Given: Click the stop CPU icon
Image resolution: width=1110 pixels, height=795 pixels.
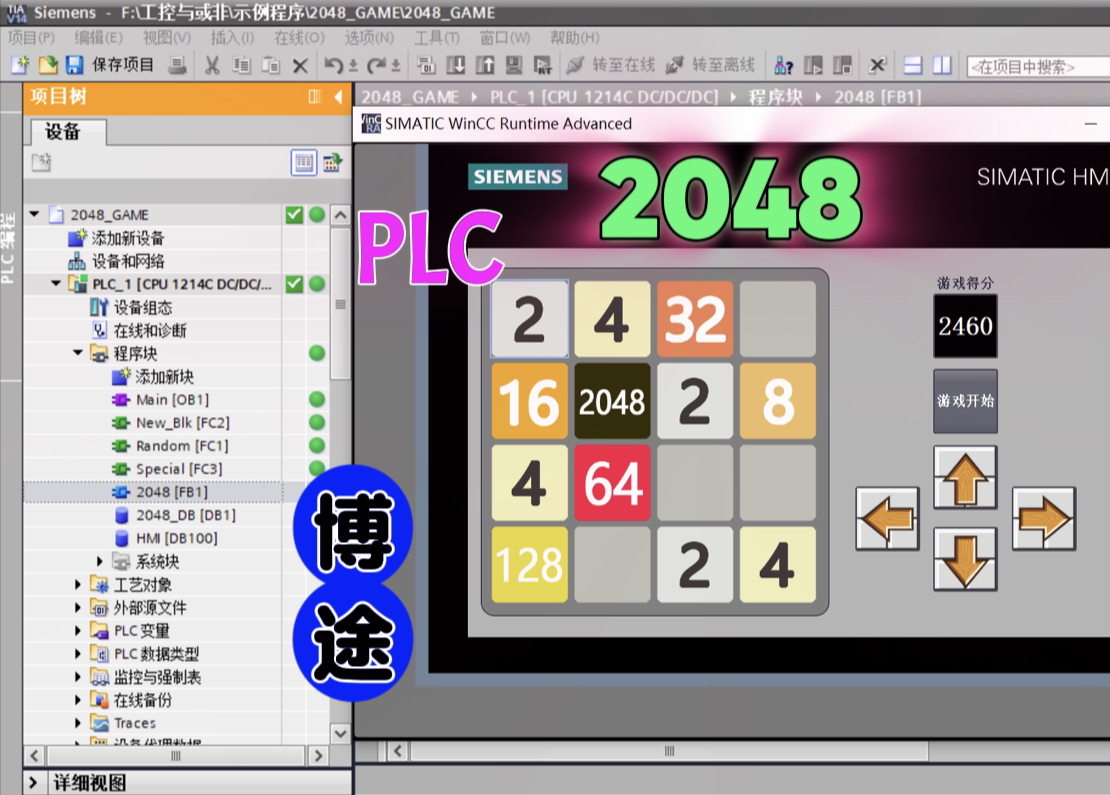Looking at the screenshot, I should coord(842,66).
